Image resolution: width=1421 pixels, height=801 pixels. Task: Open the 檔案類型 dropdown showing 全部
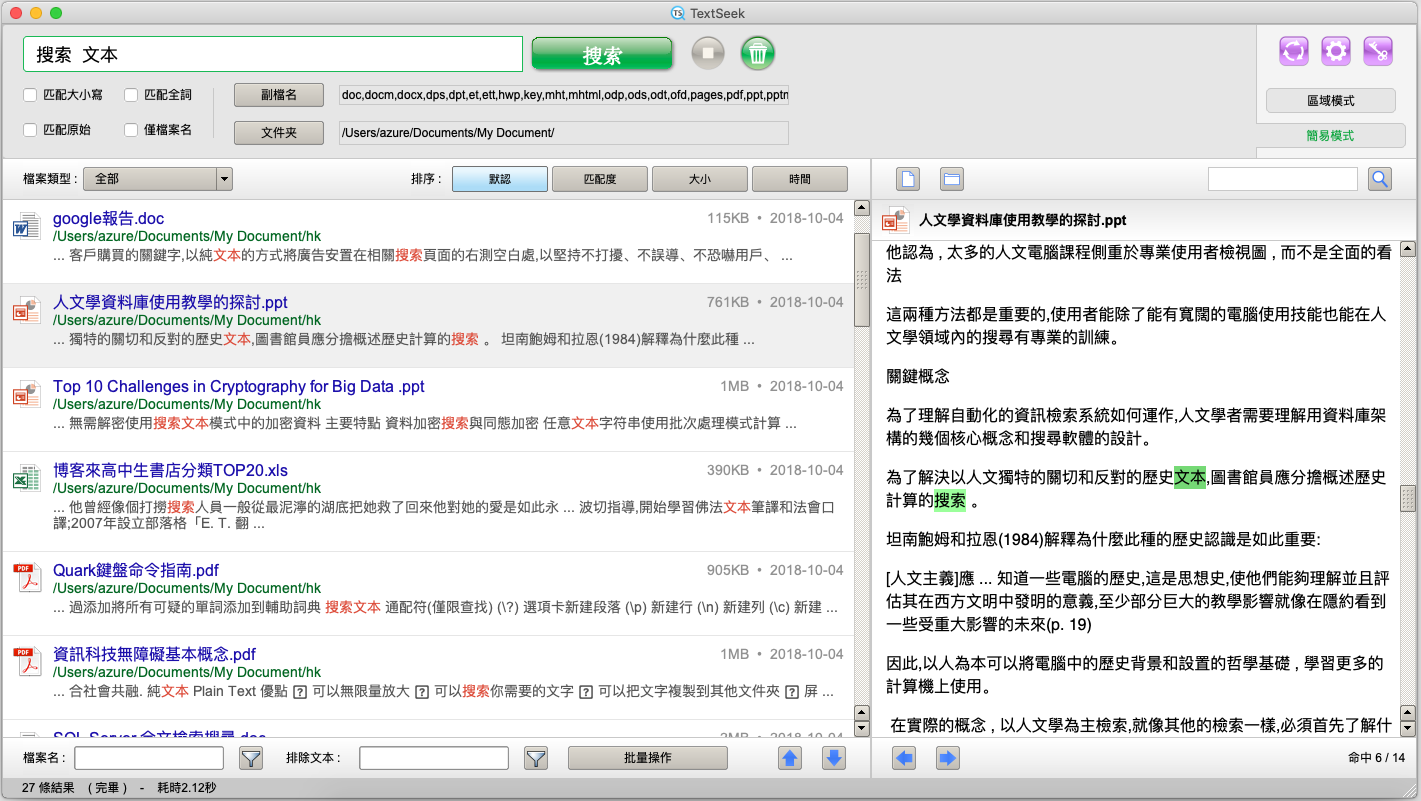[x=157, y=179]
